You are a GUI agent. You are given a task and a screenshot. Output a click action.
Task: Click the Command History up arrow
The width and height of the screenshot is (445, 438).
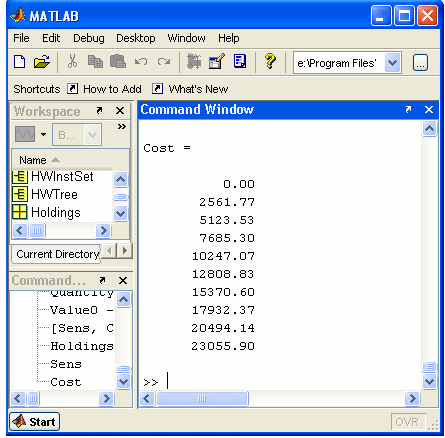tap(123, 300)
